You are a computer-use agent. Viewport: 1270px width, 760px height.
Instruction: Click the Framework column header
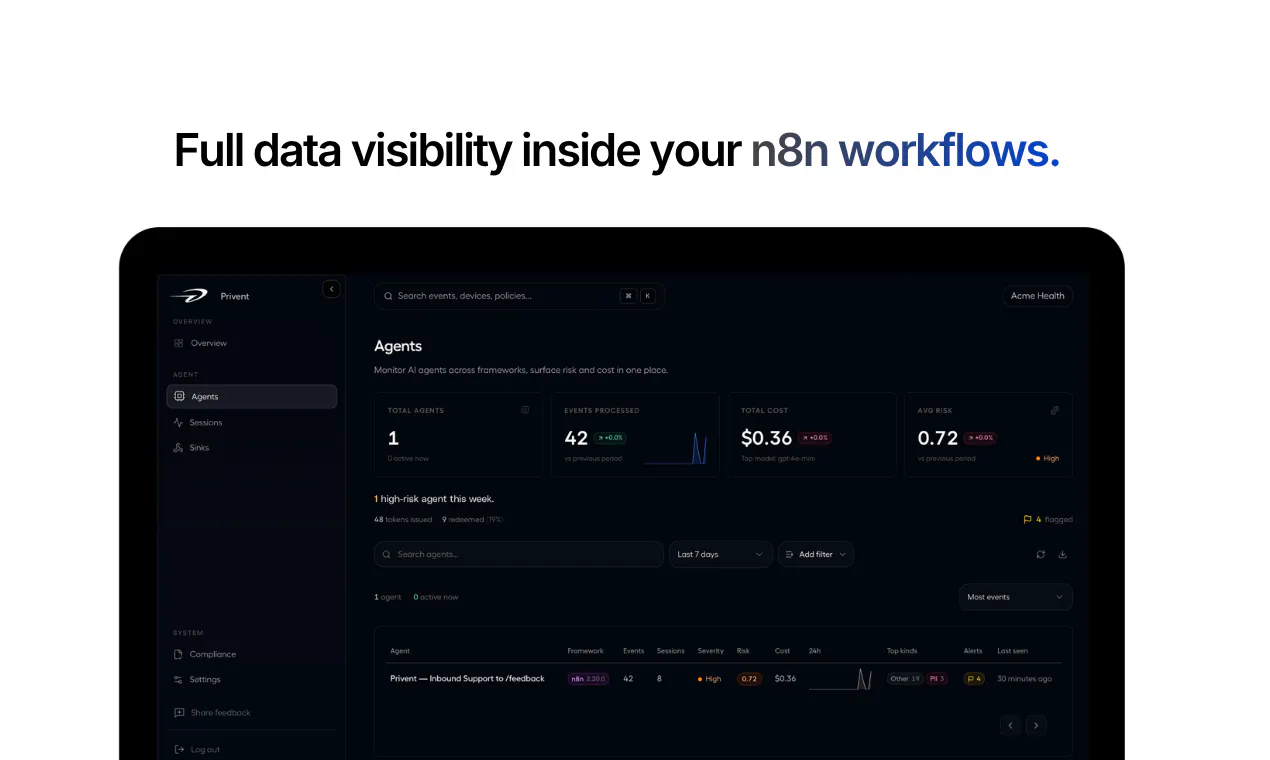coord(586,651)
